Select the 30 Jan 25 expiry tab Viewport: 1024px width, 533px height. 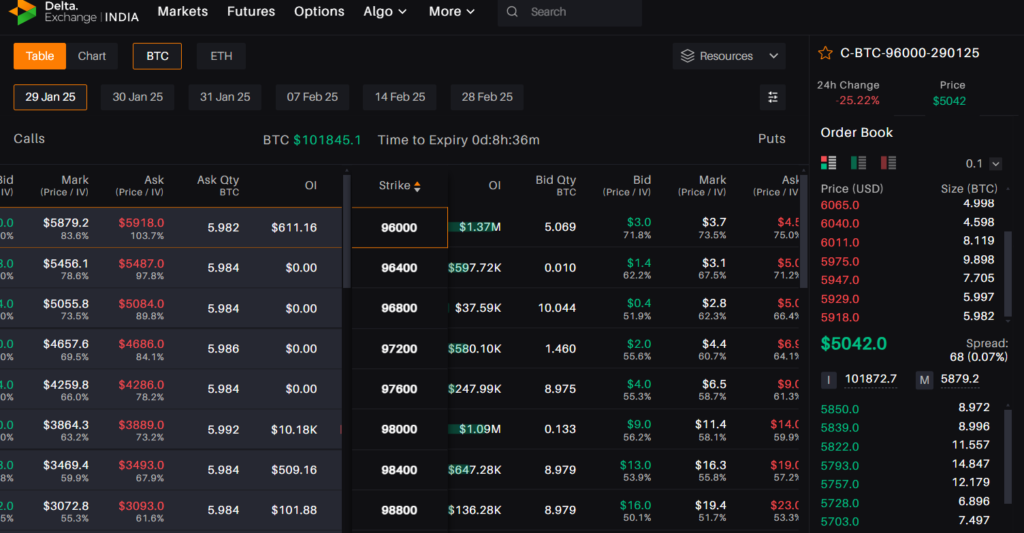click(x=138, y=97)
